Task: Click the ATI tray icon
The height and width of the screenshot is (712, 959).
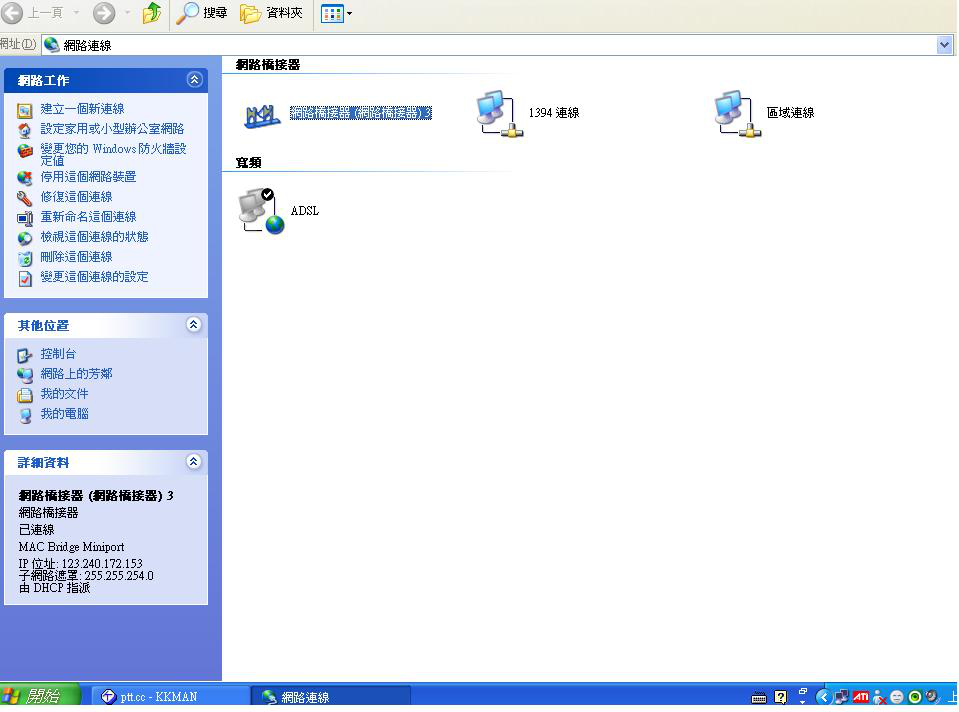Action: [x=861, y=697]
